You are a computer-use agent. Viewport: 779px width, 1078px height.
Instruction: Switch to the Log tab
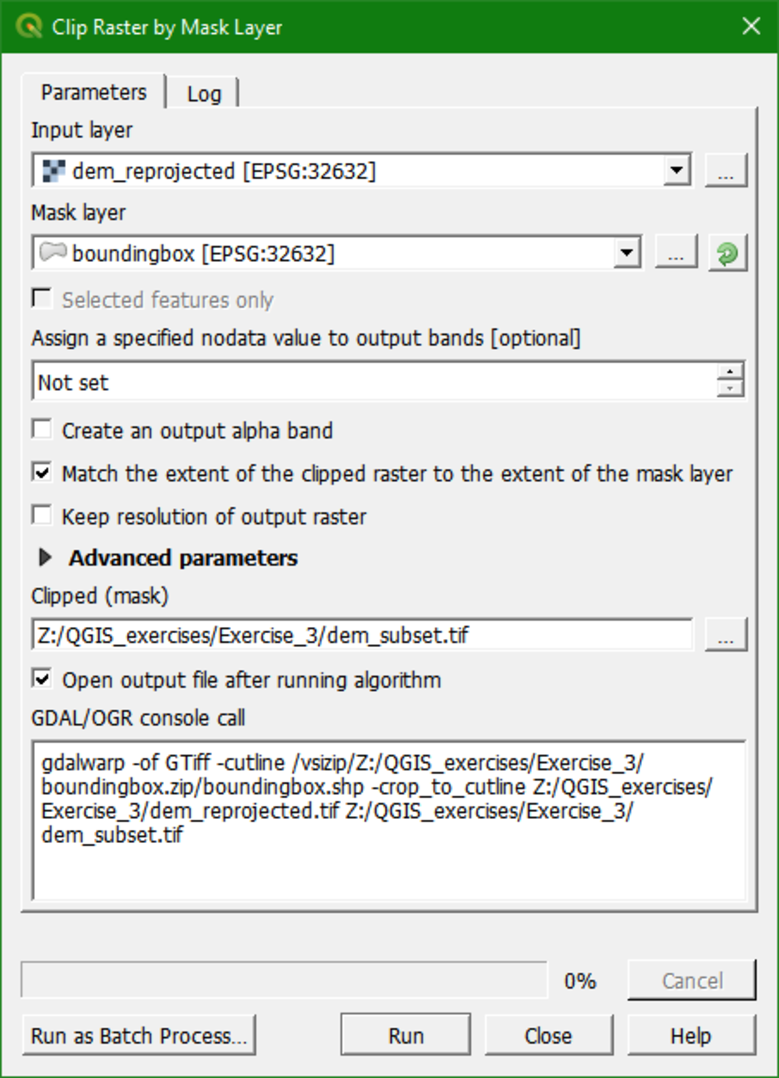pos(204,93)
